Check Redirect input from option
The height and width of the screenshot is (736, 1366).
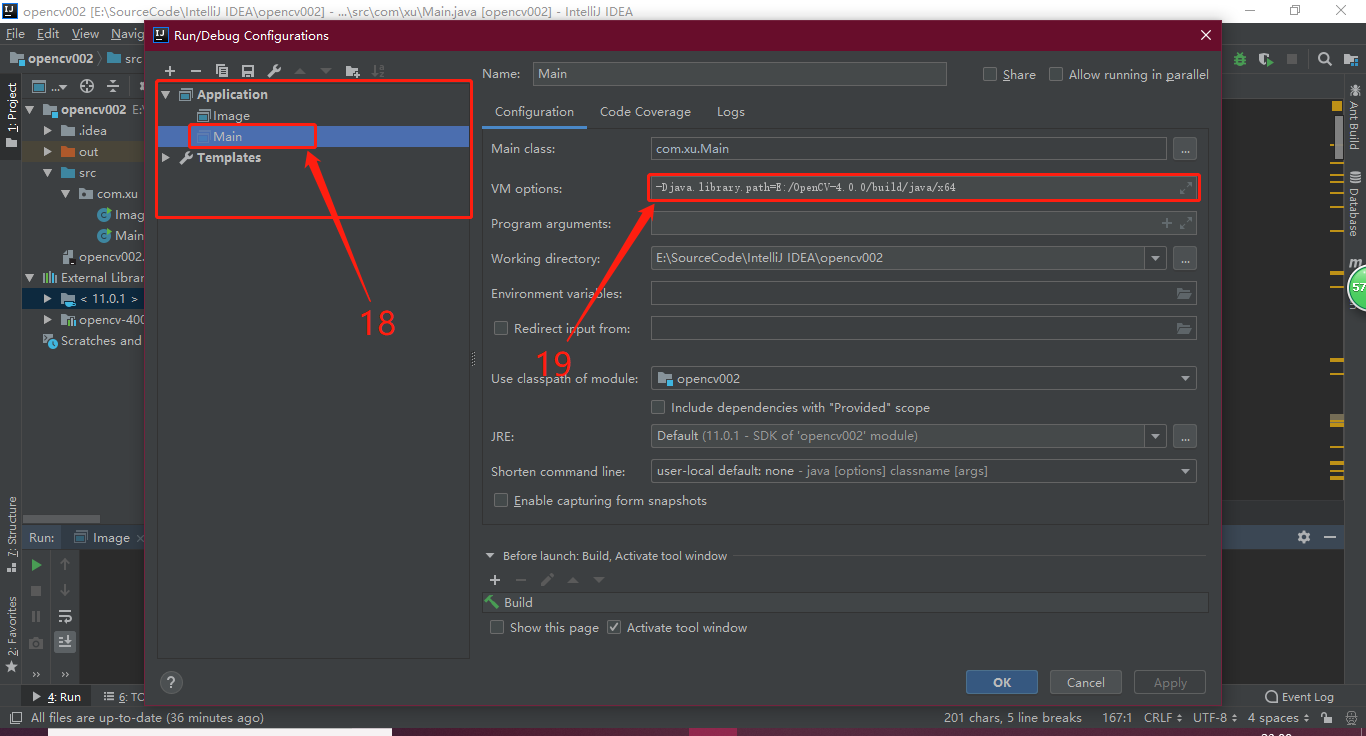point(501,328)
